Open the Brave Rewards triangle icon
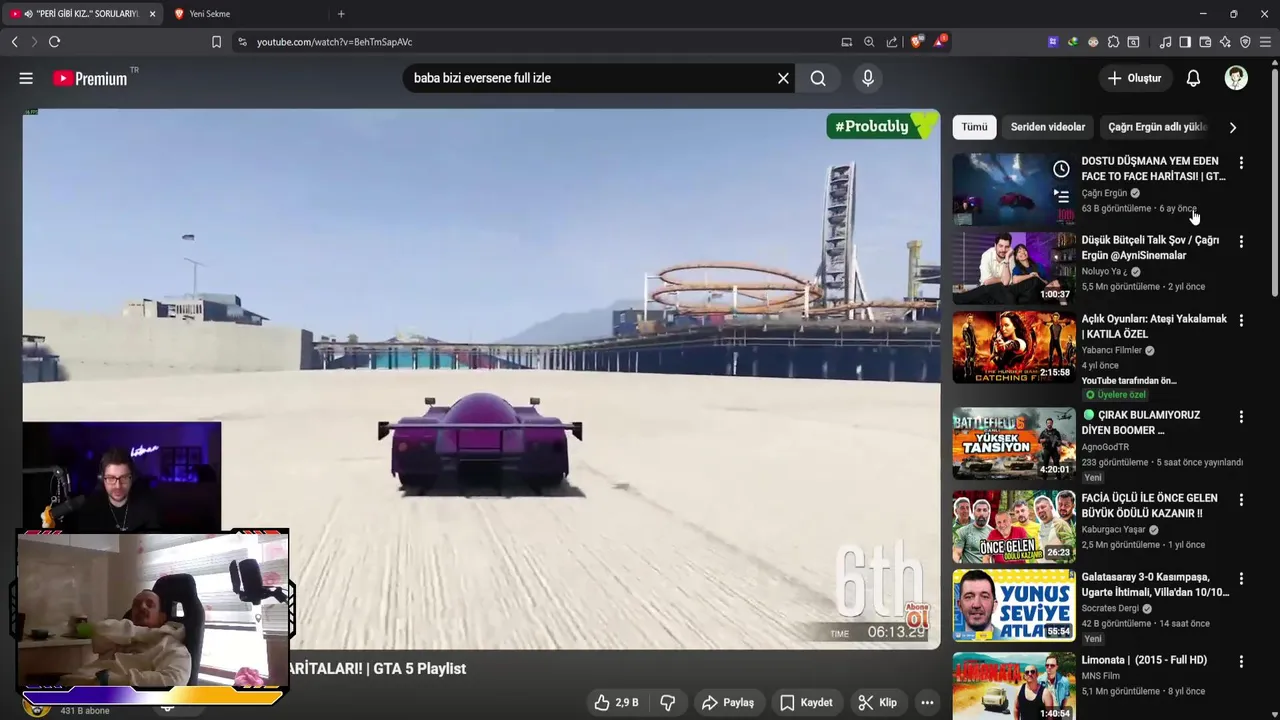Screen dimensions: 1280x720 (x=940, y=42)
